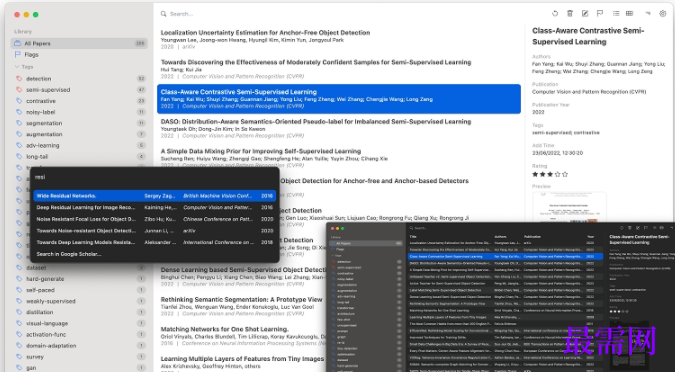The width and height of the screenshot is (675, 372).
Task: Switch to list view using the lines icon
Action: point(616,14)
